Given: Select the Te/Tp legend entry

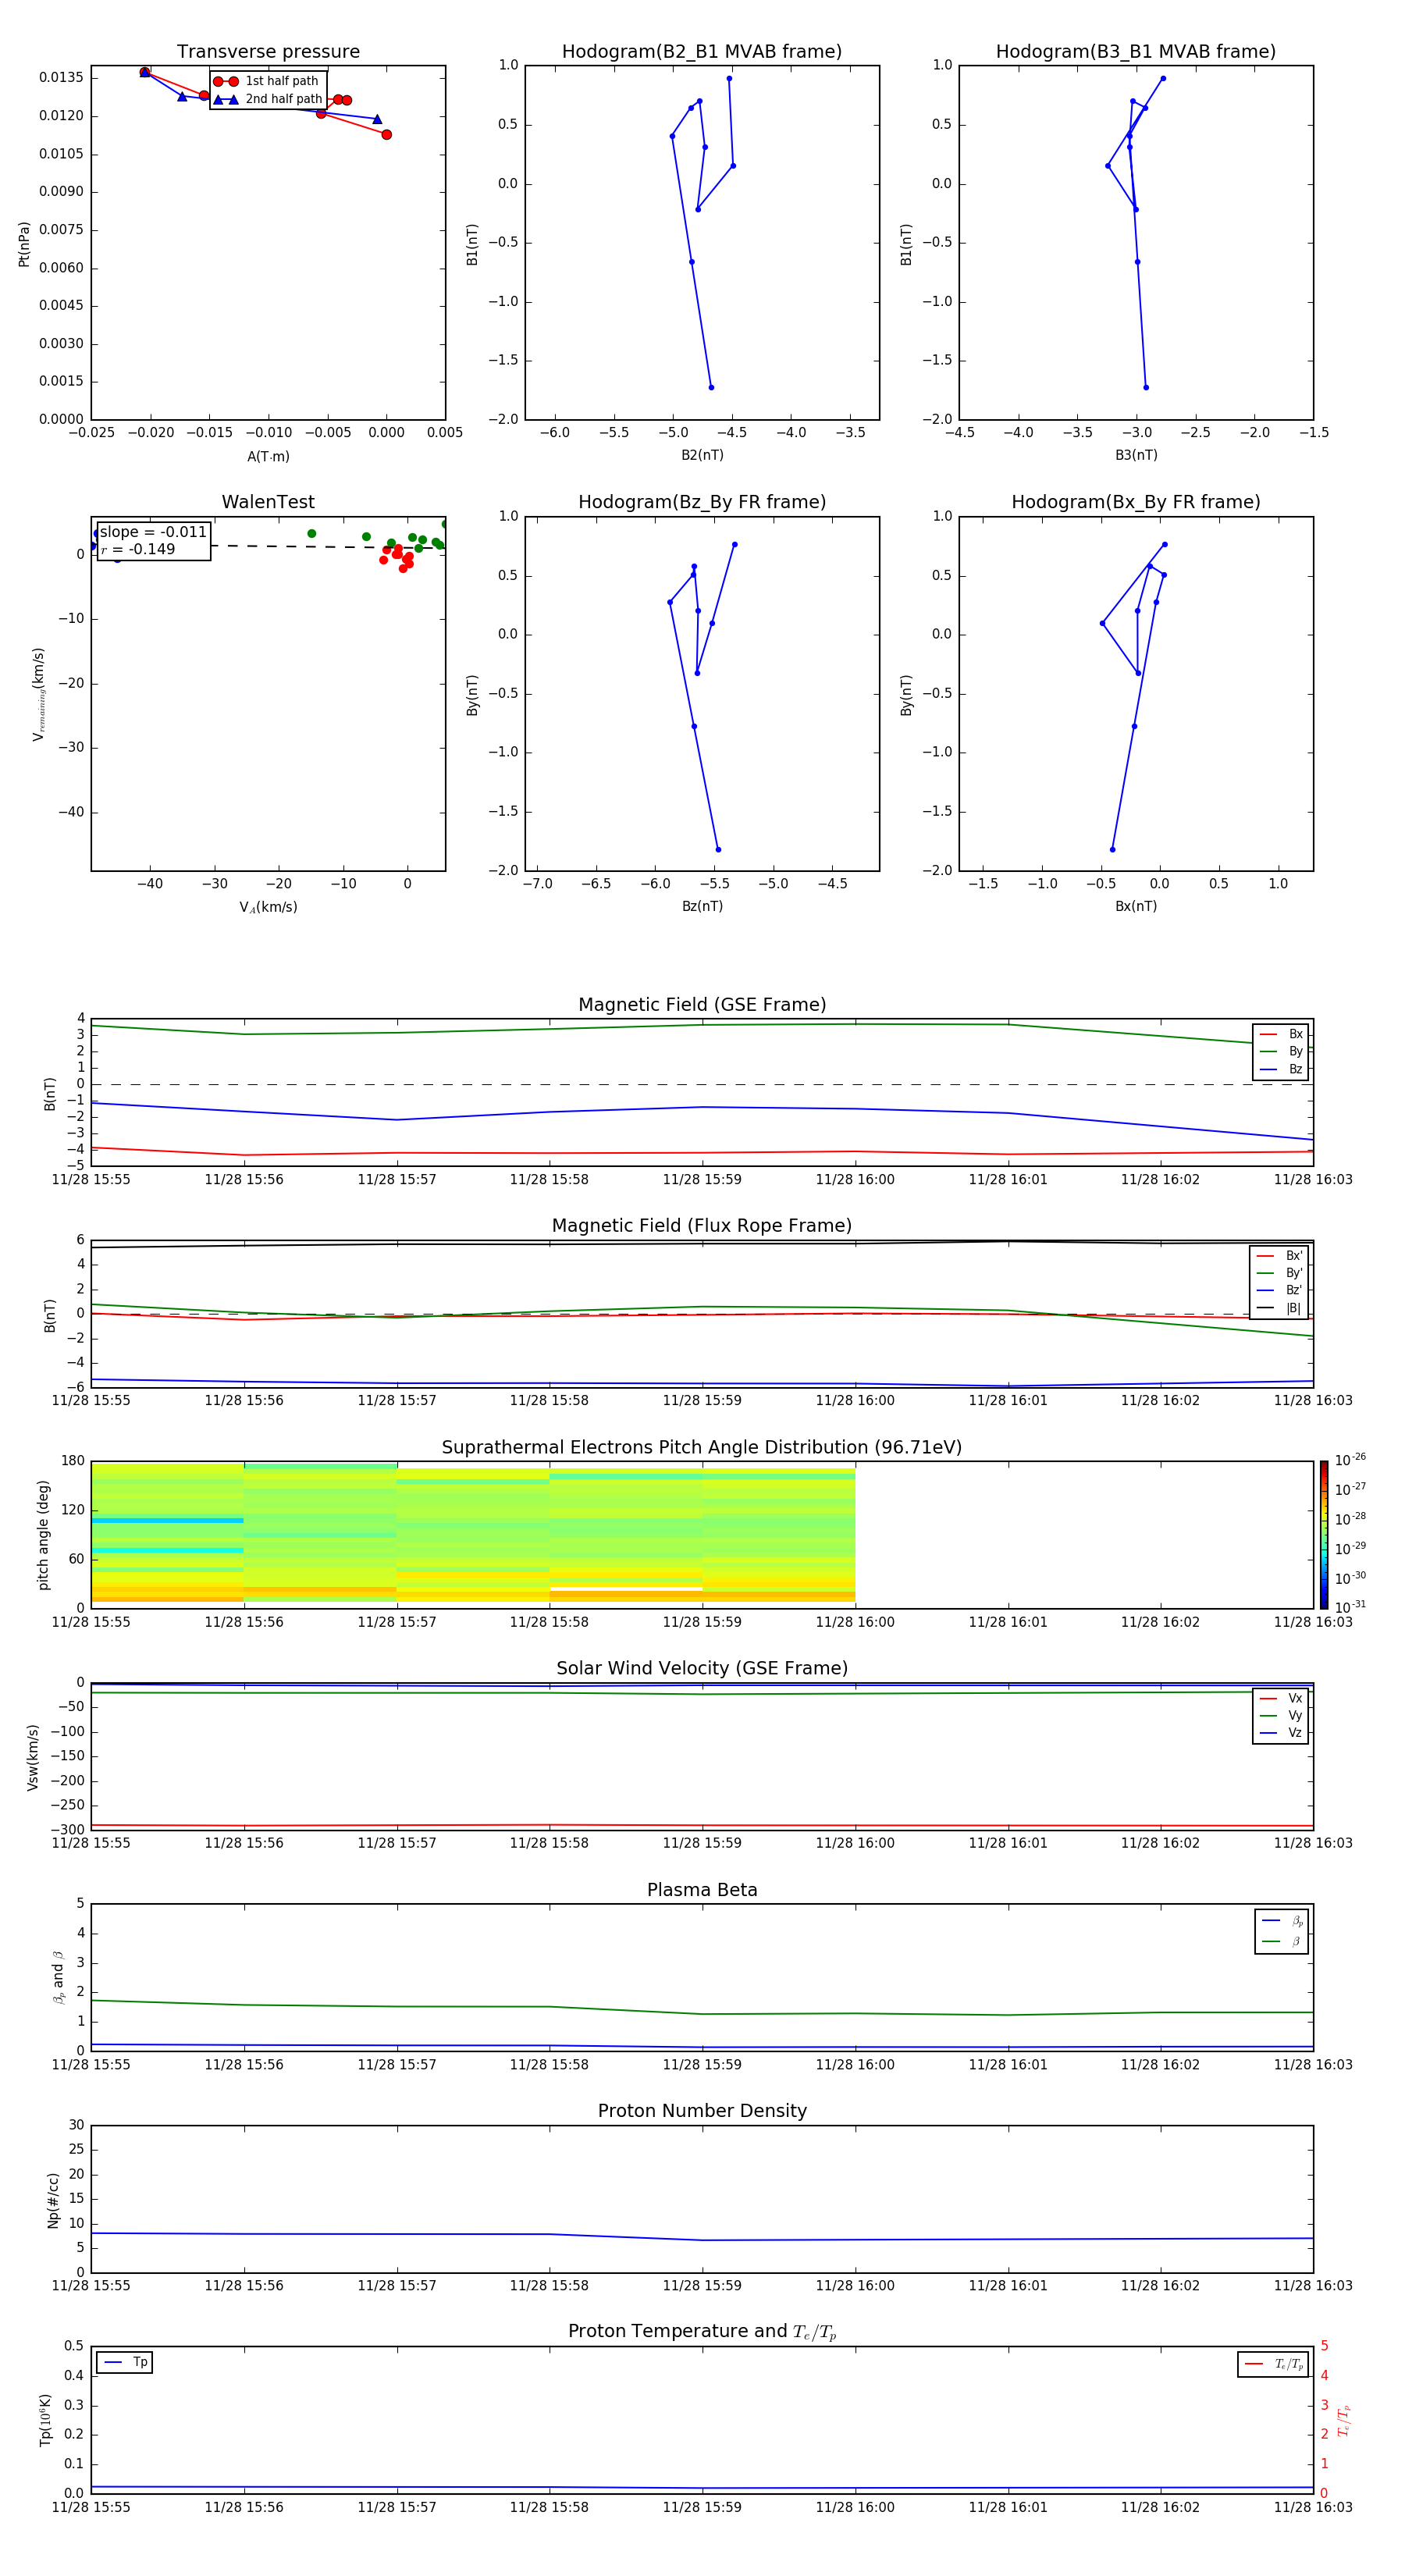Looking at the screenshot, I should click(1273, 2364).
